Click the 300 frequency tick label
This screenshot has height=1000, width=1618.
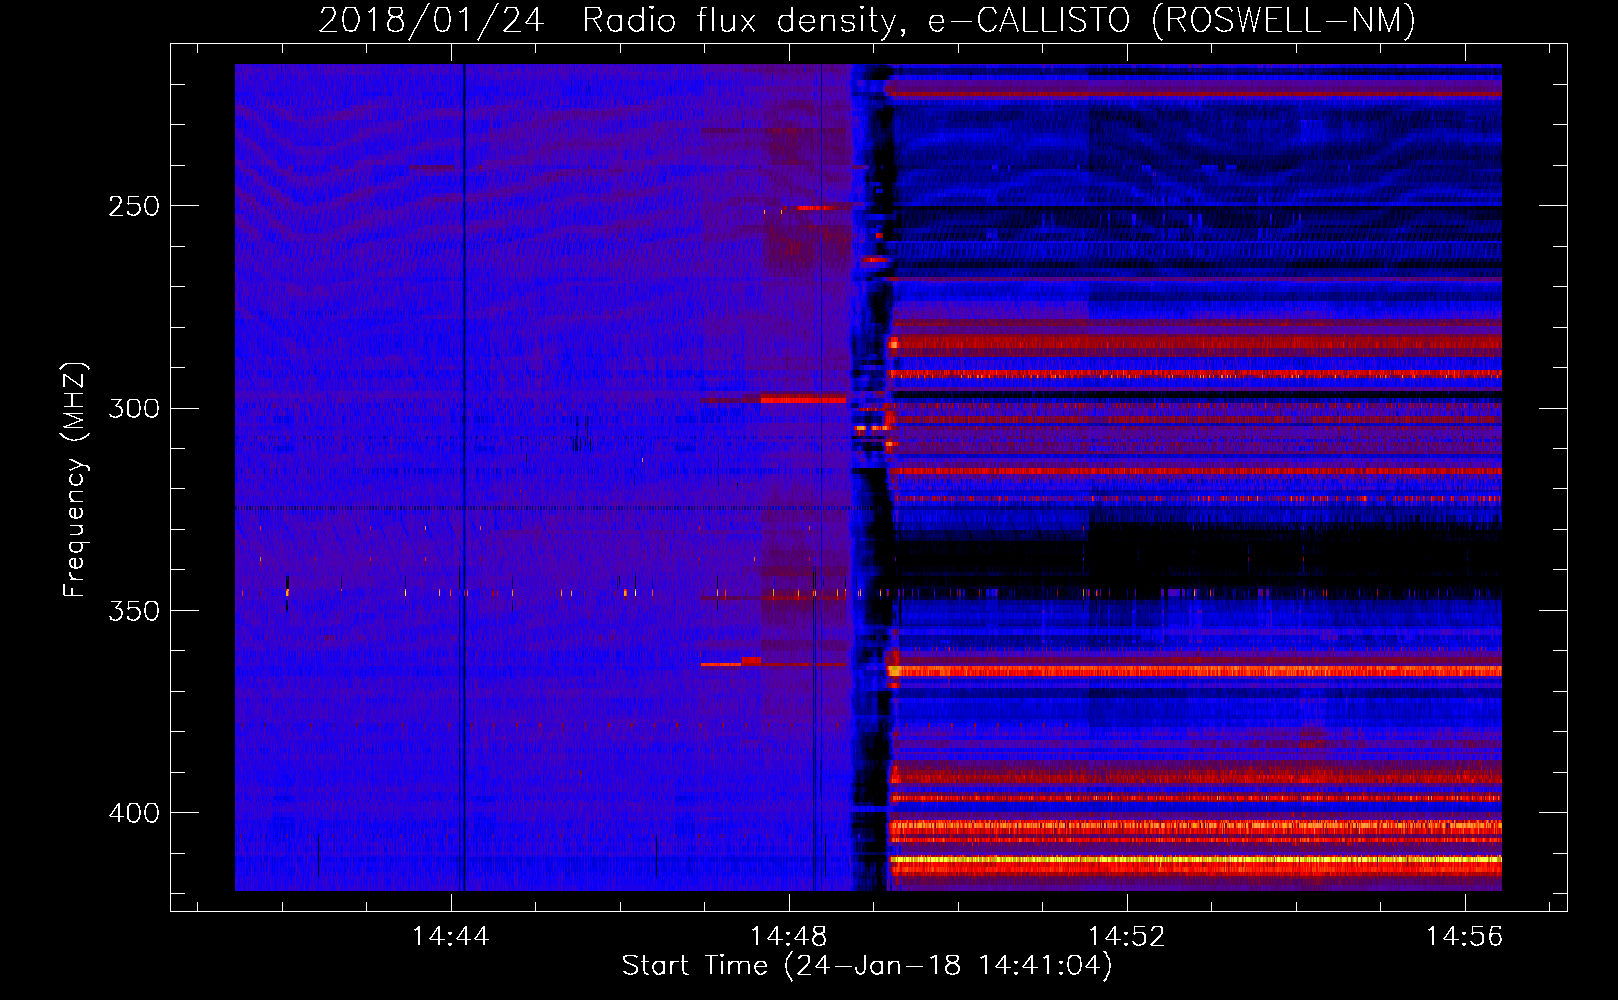pyautogui.click(x=134, y=408)
